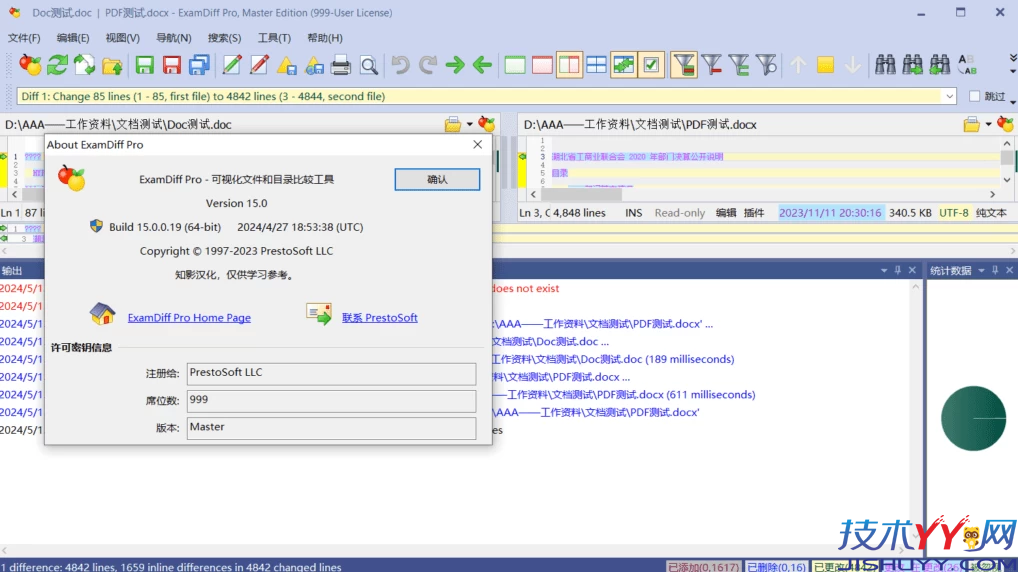Toggle the synchronized scrolling icon with green arrows
The width and height of the screenshot is (1018, 572).
coord(624,65)
